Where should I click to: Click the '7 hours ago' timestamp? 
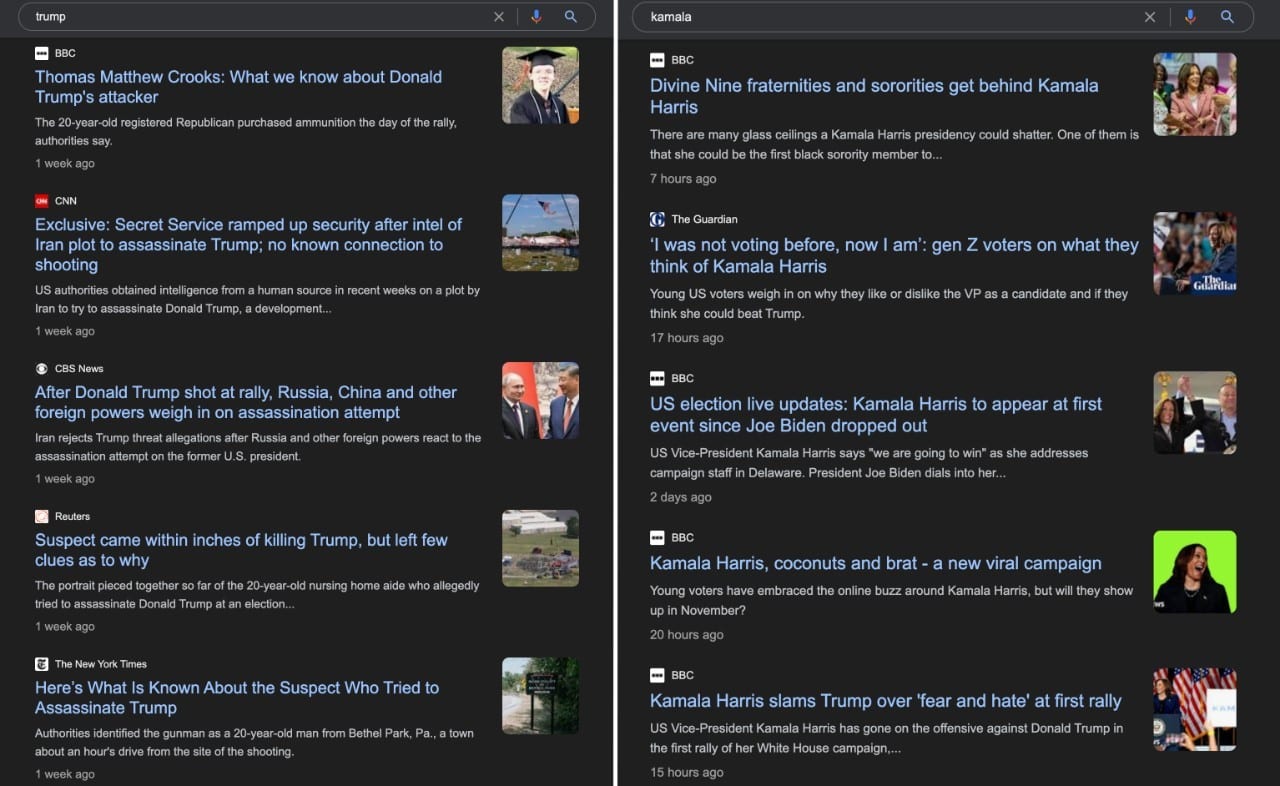coord(683,179)
